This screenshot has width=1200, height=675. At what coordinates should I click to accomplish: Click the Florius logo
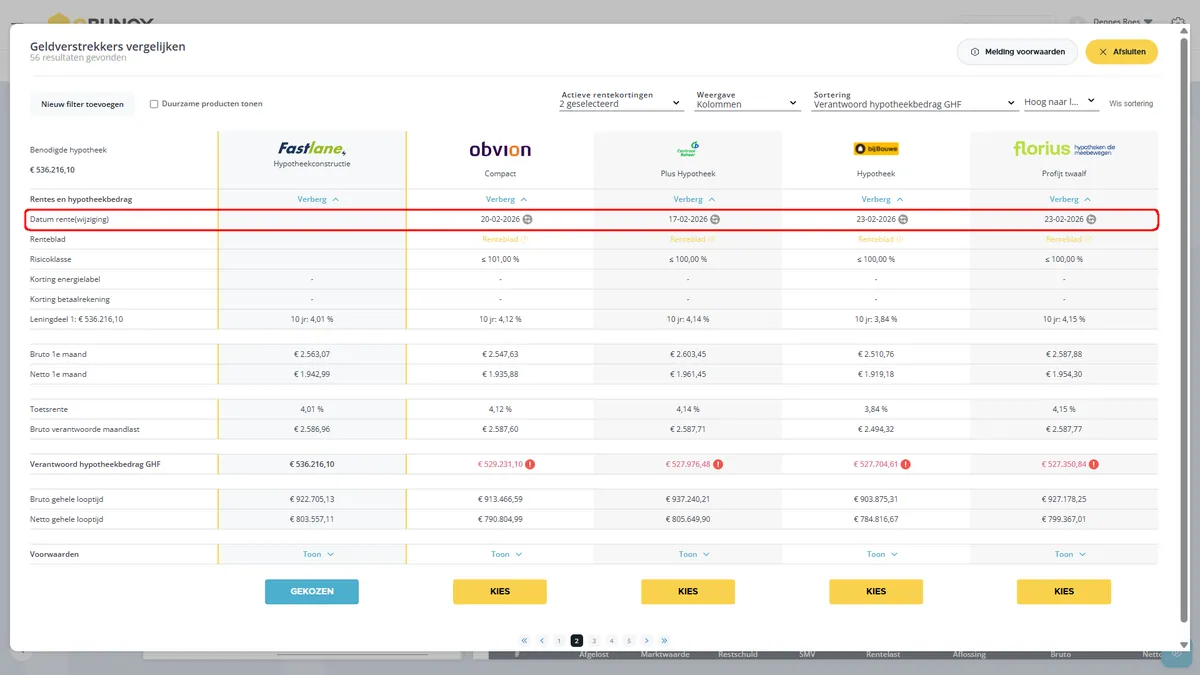pos(1064,149)
